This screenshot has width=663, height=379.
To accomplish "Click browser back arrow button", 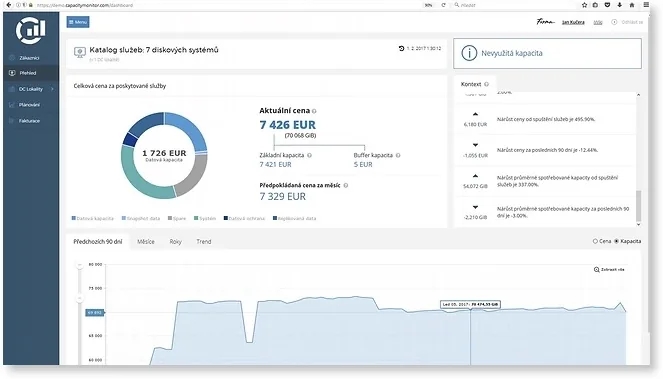I will [x=8, y=5].
